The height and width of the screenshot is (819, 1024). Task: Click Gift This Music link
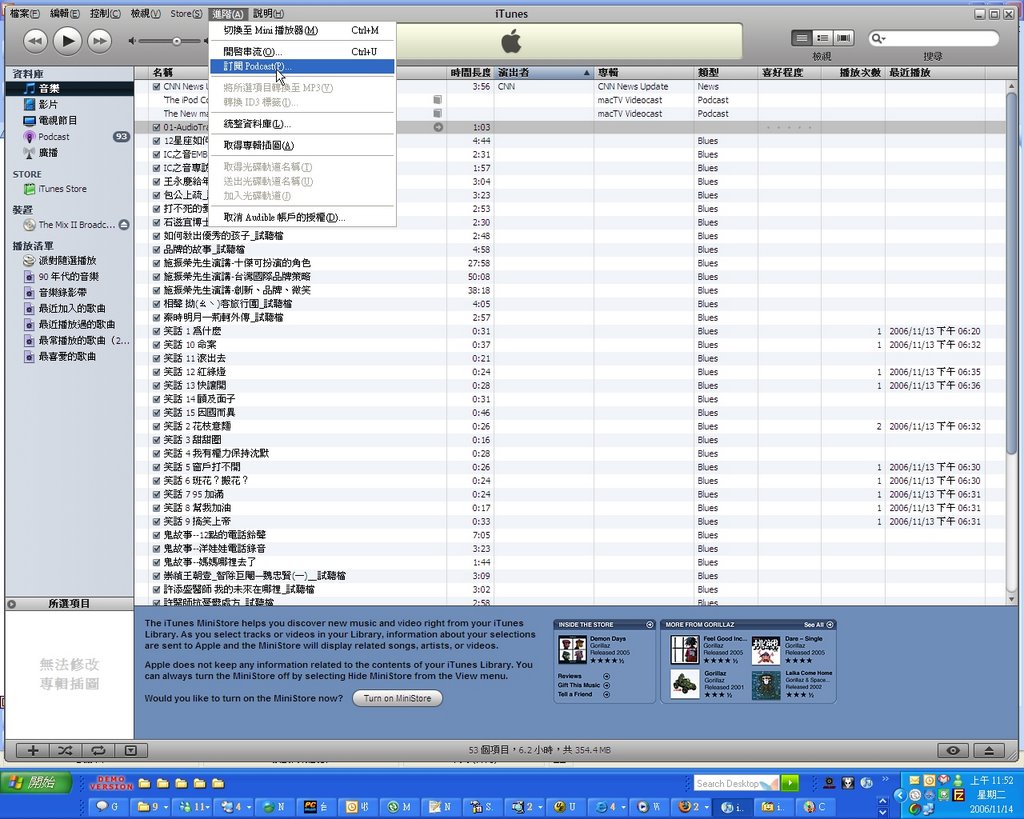(x=583, y=685)
